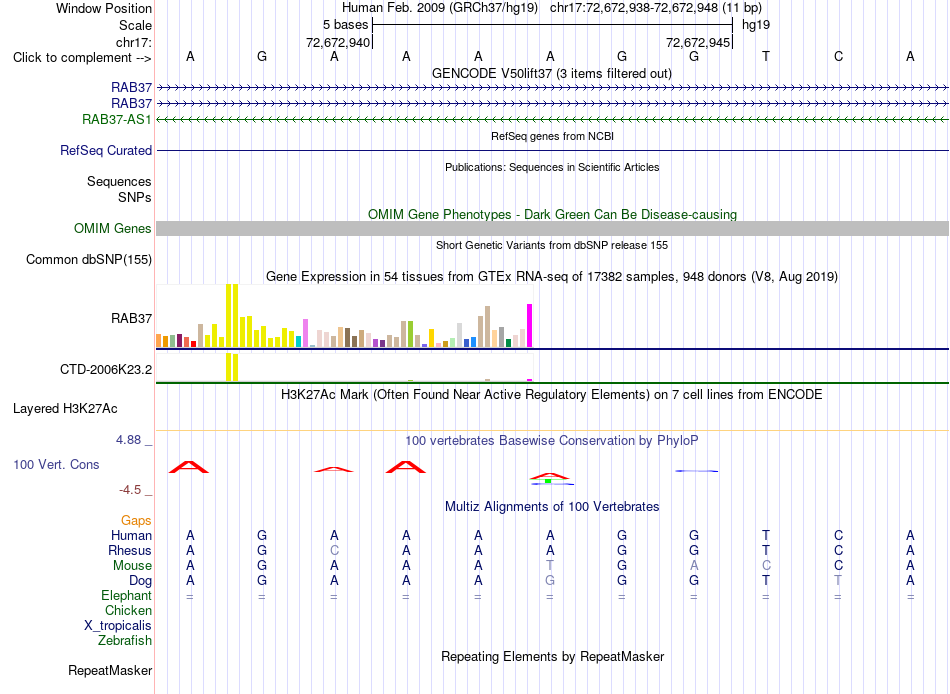The width and height of the screenshot is (950, 694).
Task: Click the RepeatMasker track label
Action: (x=110, y=670)
